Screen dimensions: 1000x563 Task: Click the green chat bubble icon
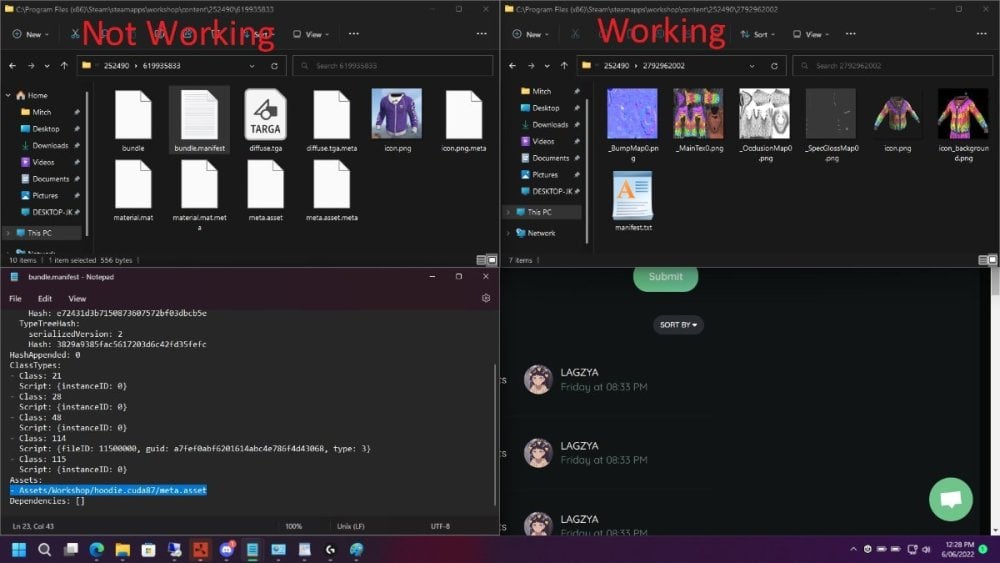(950, 499)
